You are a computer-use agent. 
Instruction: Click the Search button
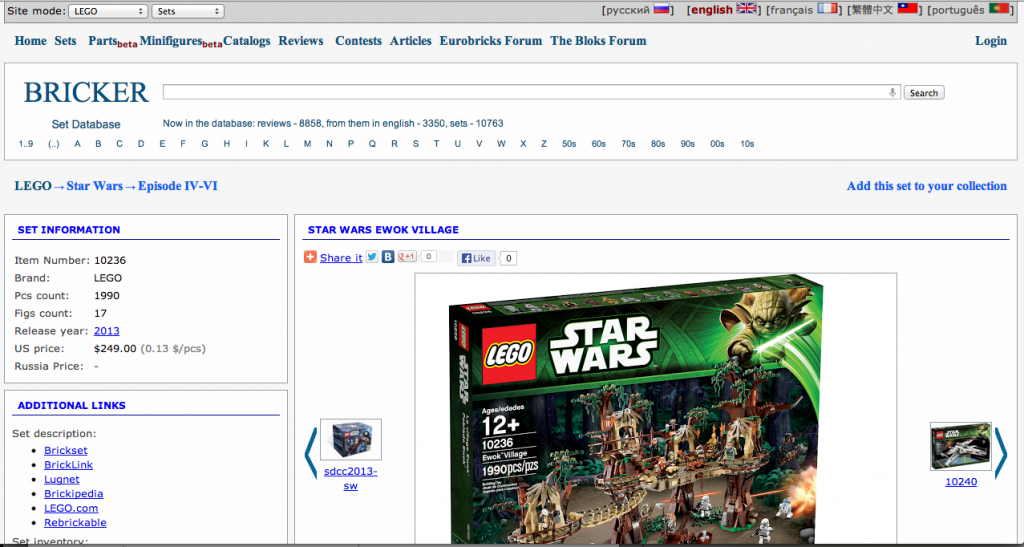[x=923, y=93]
